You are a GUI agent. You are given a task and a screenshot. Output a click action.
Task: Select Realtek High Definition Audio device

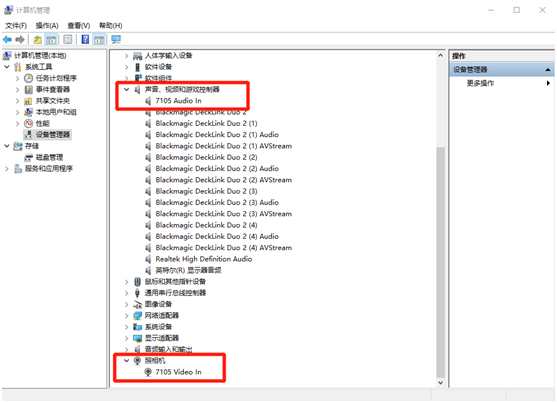pos(204,259)
